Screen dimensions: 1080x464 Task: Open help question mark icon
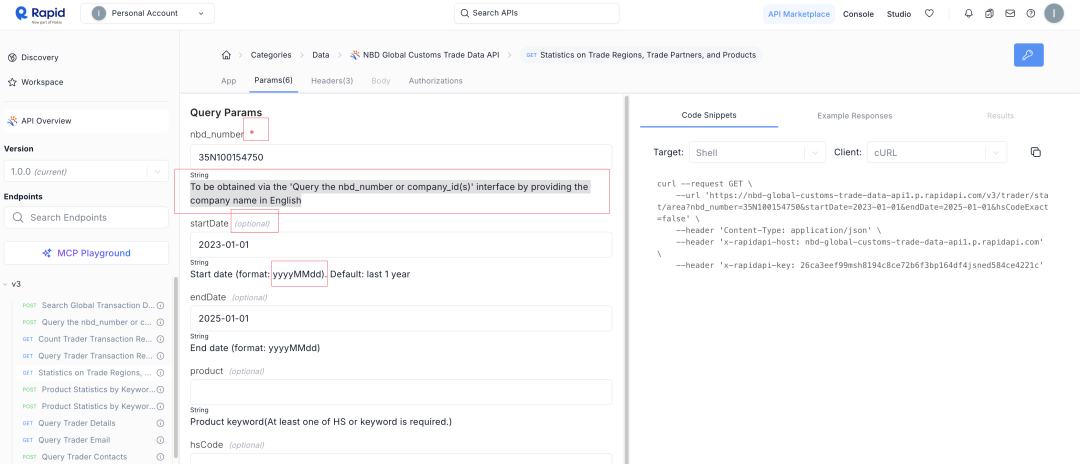(1030, 13)
